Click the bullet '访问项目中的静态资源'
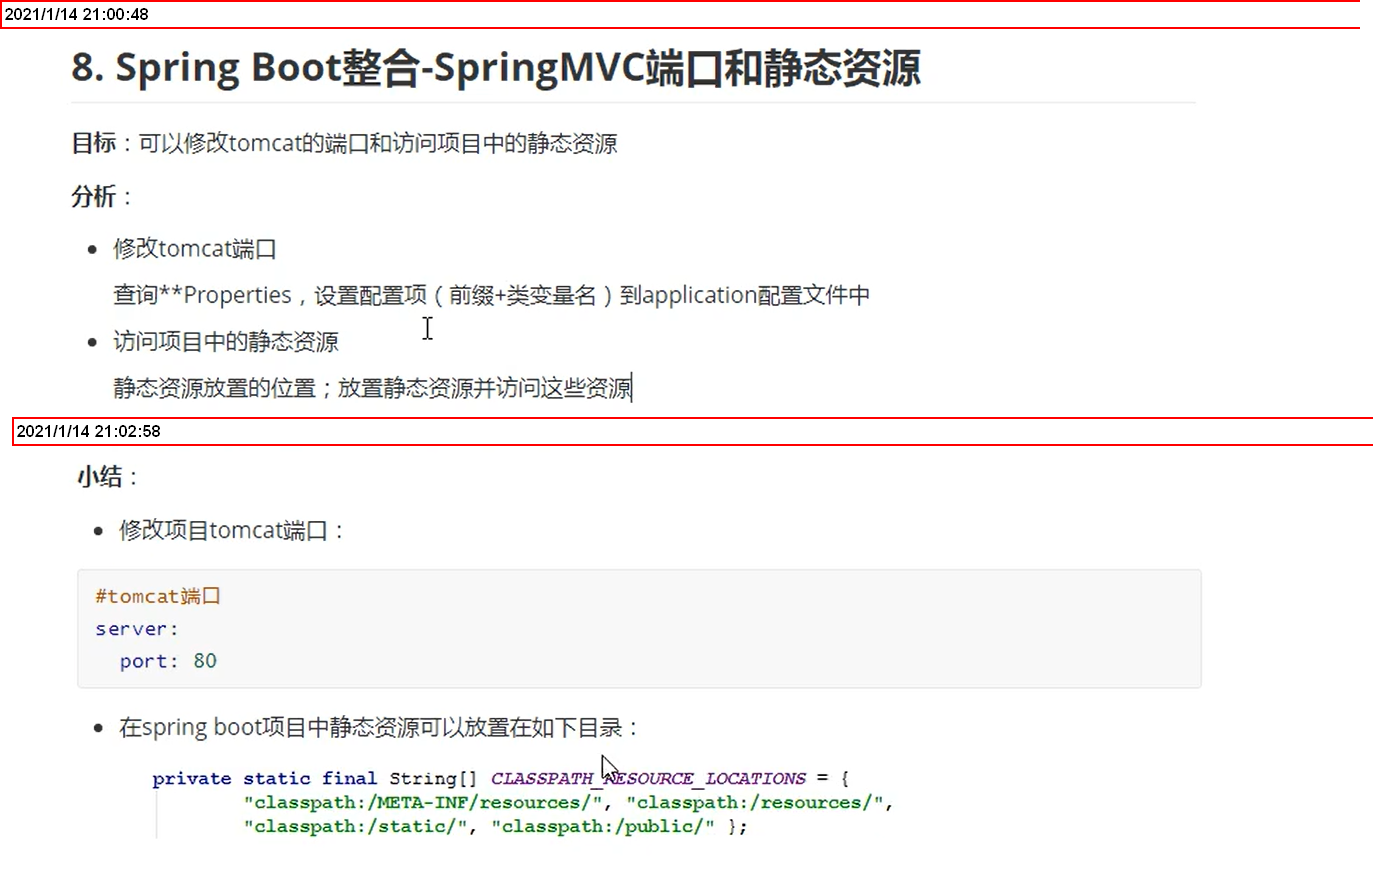The image size is (1373, 889). click(226, 342)
